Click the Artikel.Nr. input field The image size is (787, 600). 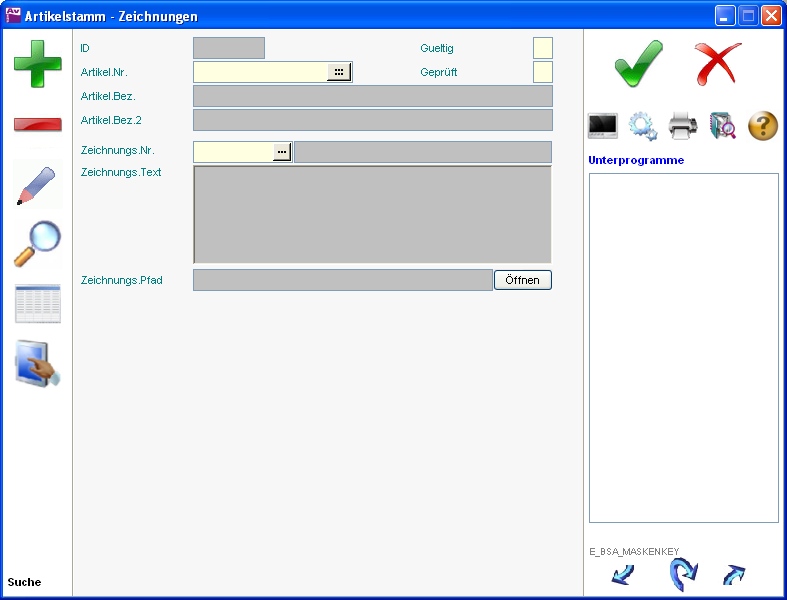259,72
